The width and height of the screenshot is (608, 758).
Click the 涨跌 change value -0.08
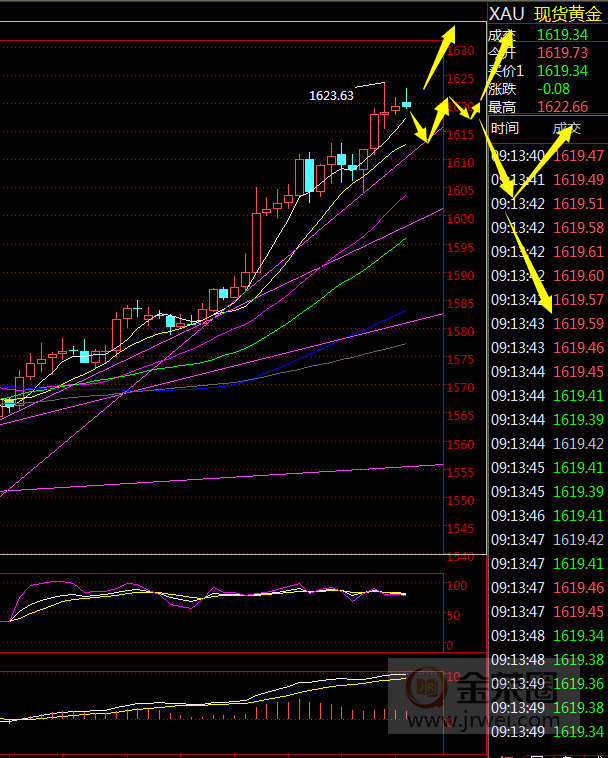point(554,89)
